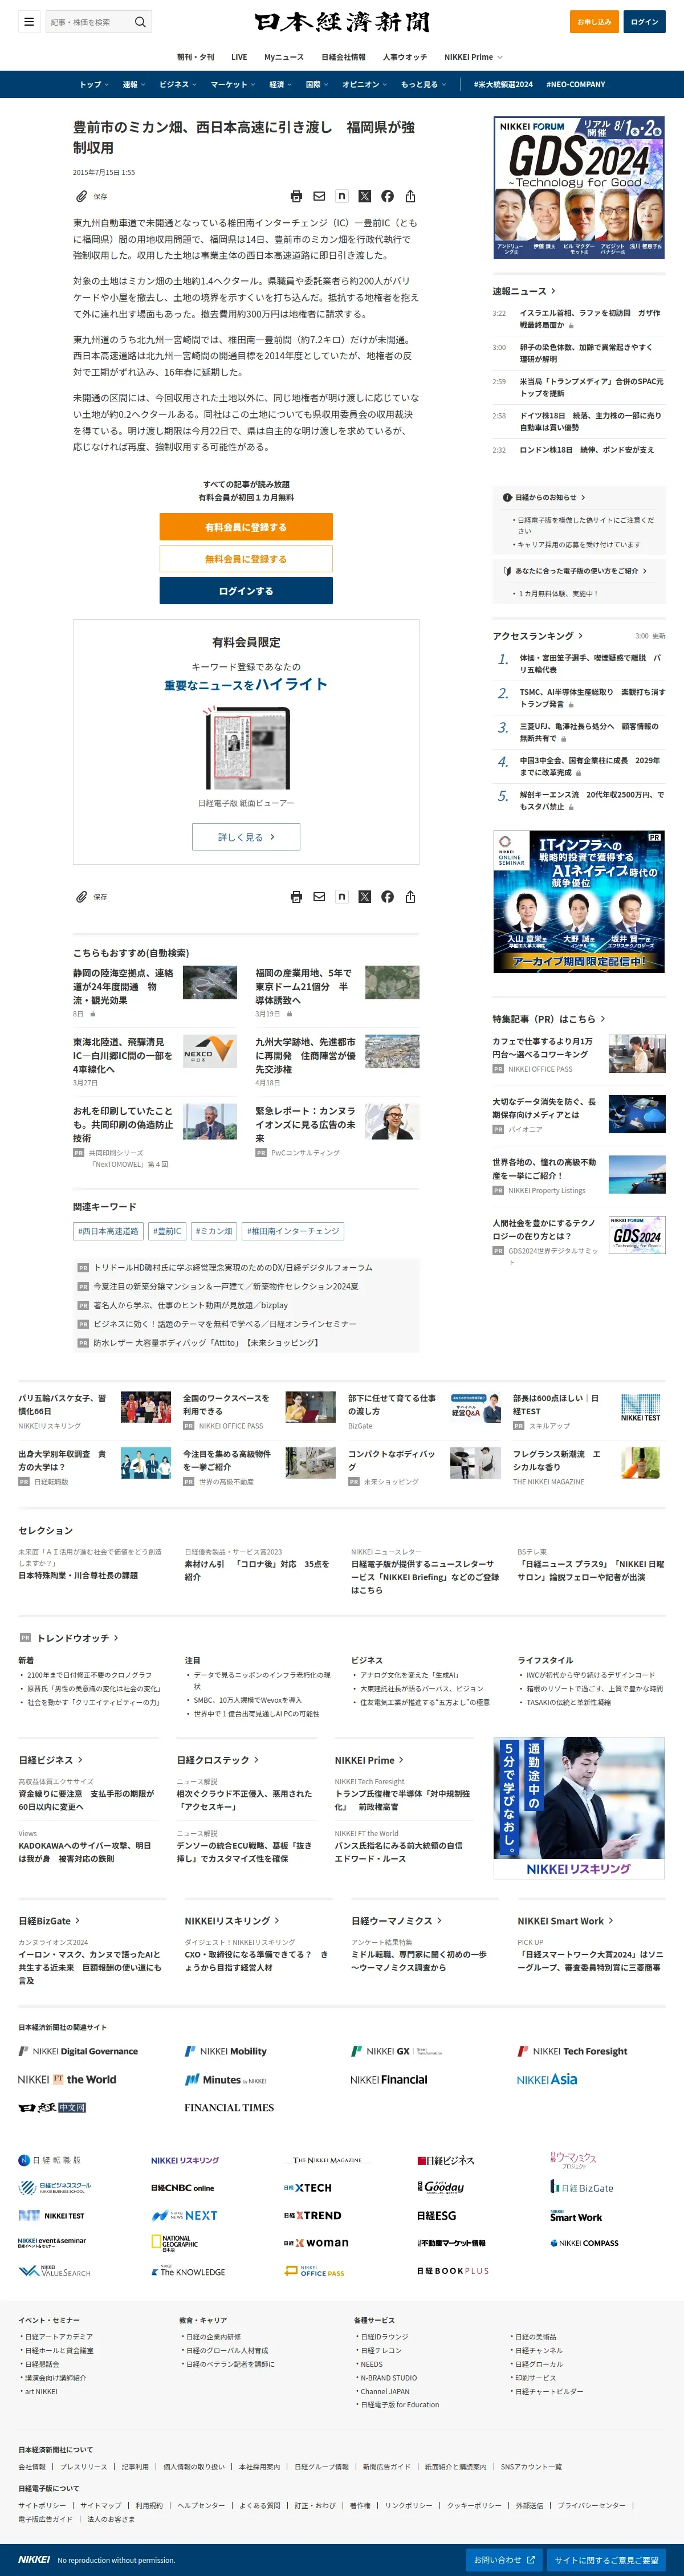Click the ログイン button in the header
Image resolution: width=684 pixels, height=2576 pixels.
[645, 21]
